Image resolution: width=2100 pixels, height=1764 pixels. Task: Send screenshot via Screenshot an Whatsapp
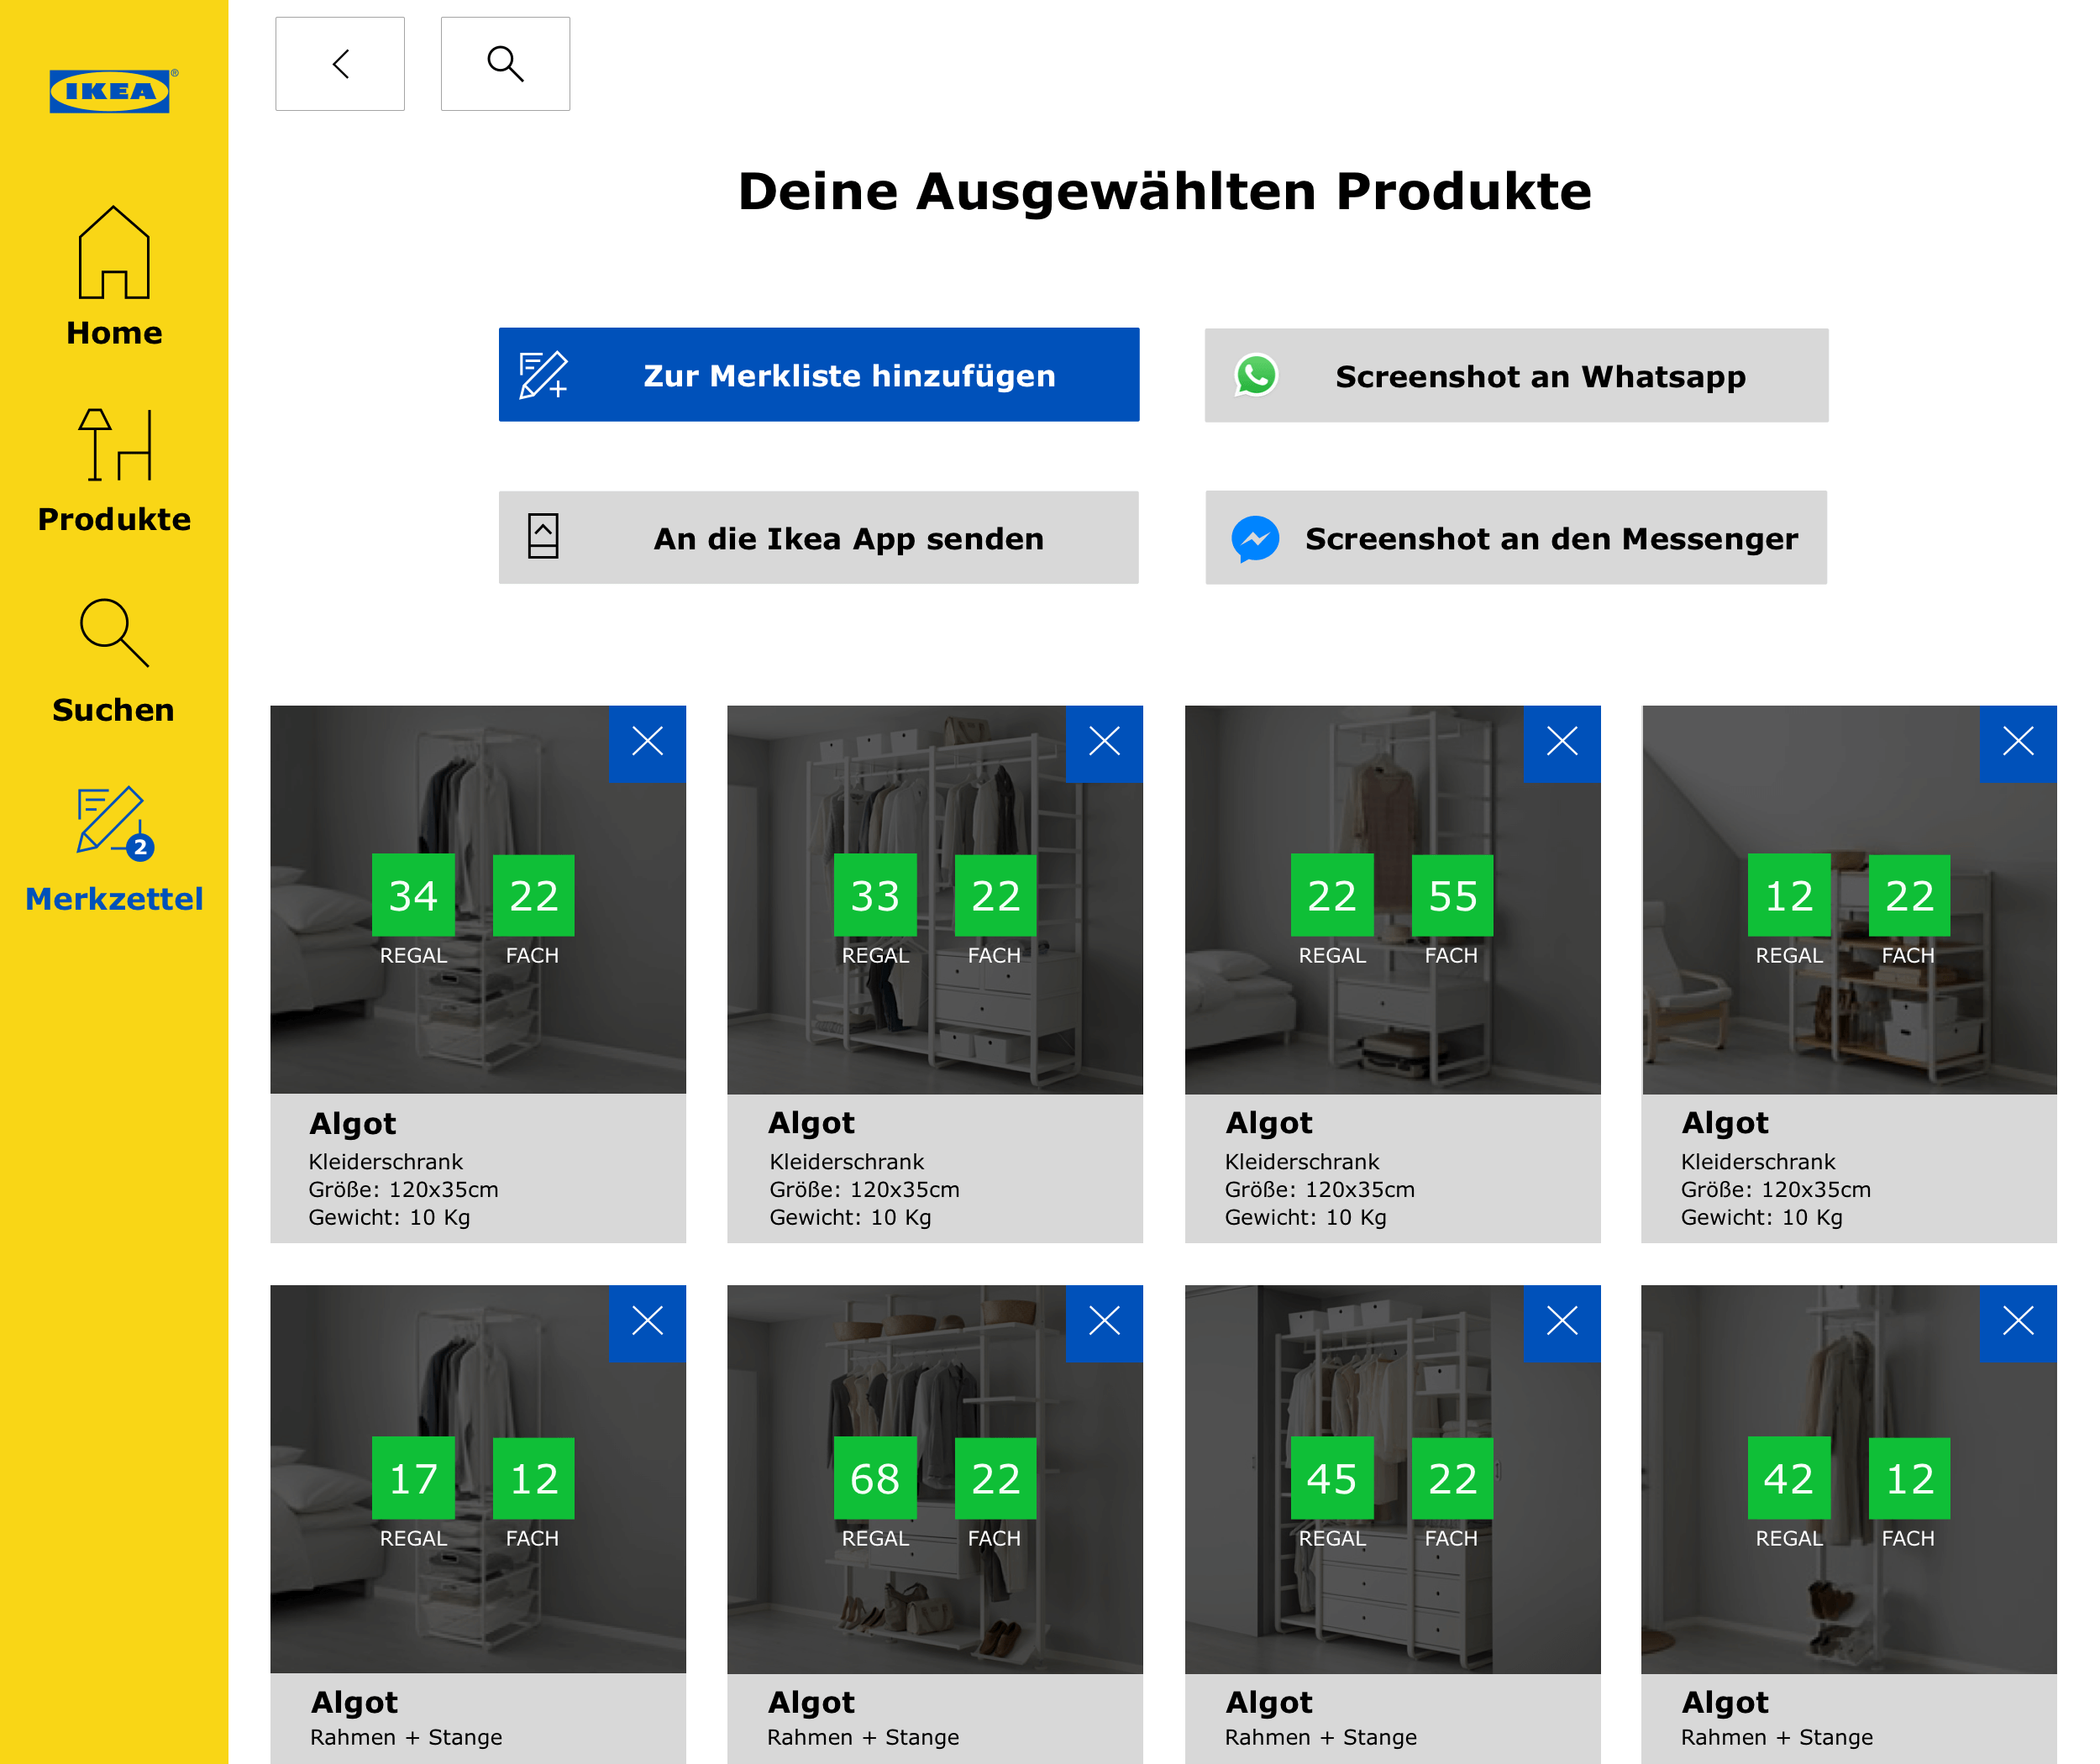coord(1516,375)
